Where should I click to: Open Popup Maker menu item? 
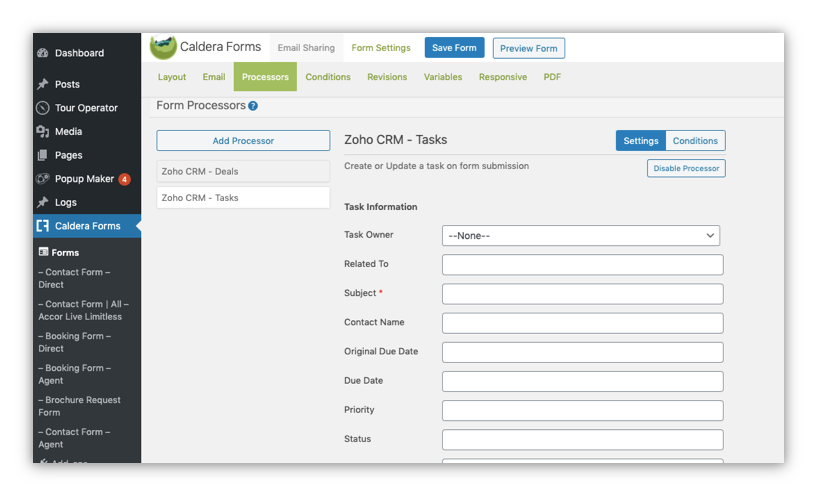[x=84, y=179]
